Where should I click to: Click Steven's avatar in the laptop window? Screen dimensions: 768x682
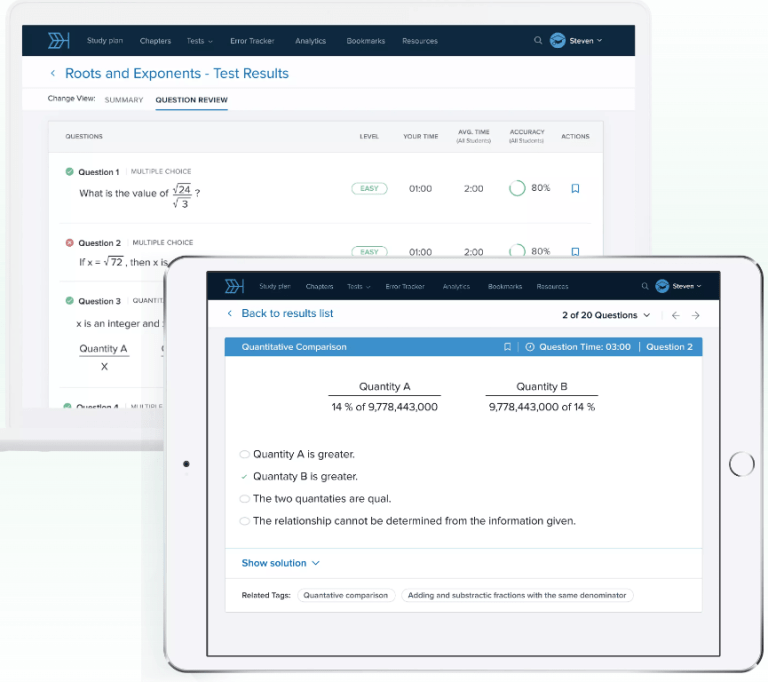pyautogui.click(x=557, y=40)
